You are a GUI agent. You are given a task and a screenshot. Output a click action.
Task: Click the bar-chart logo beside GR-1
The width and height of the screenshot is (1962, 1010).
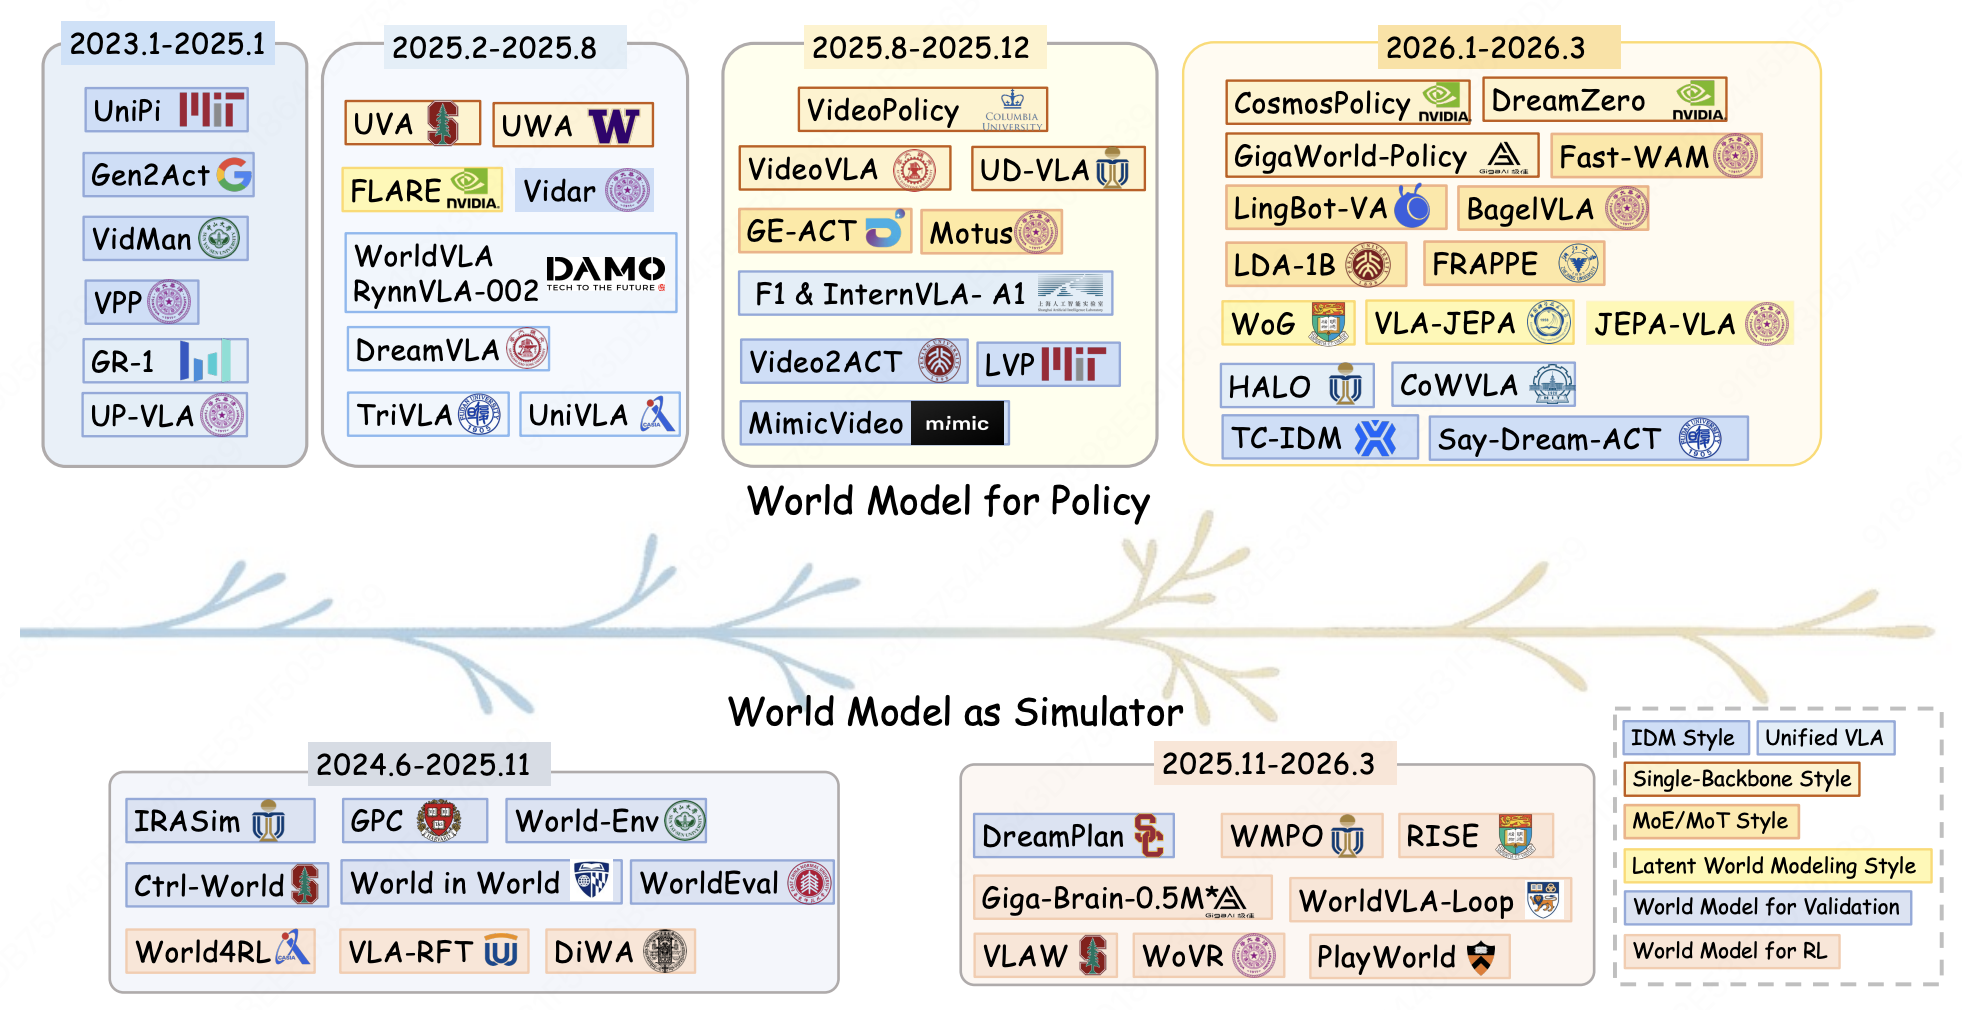(205, 361)
